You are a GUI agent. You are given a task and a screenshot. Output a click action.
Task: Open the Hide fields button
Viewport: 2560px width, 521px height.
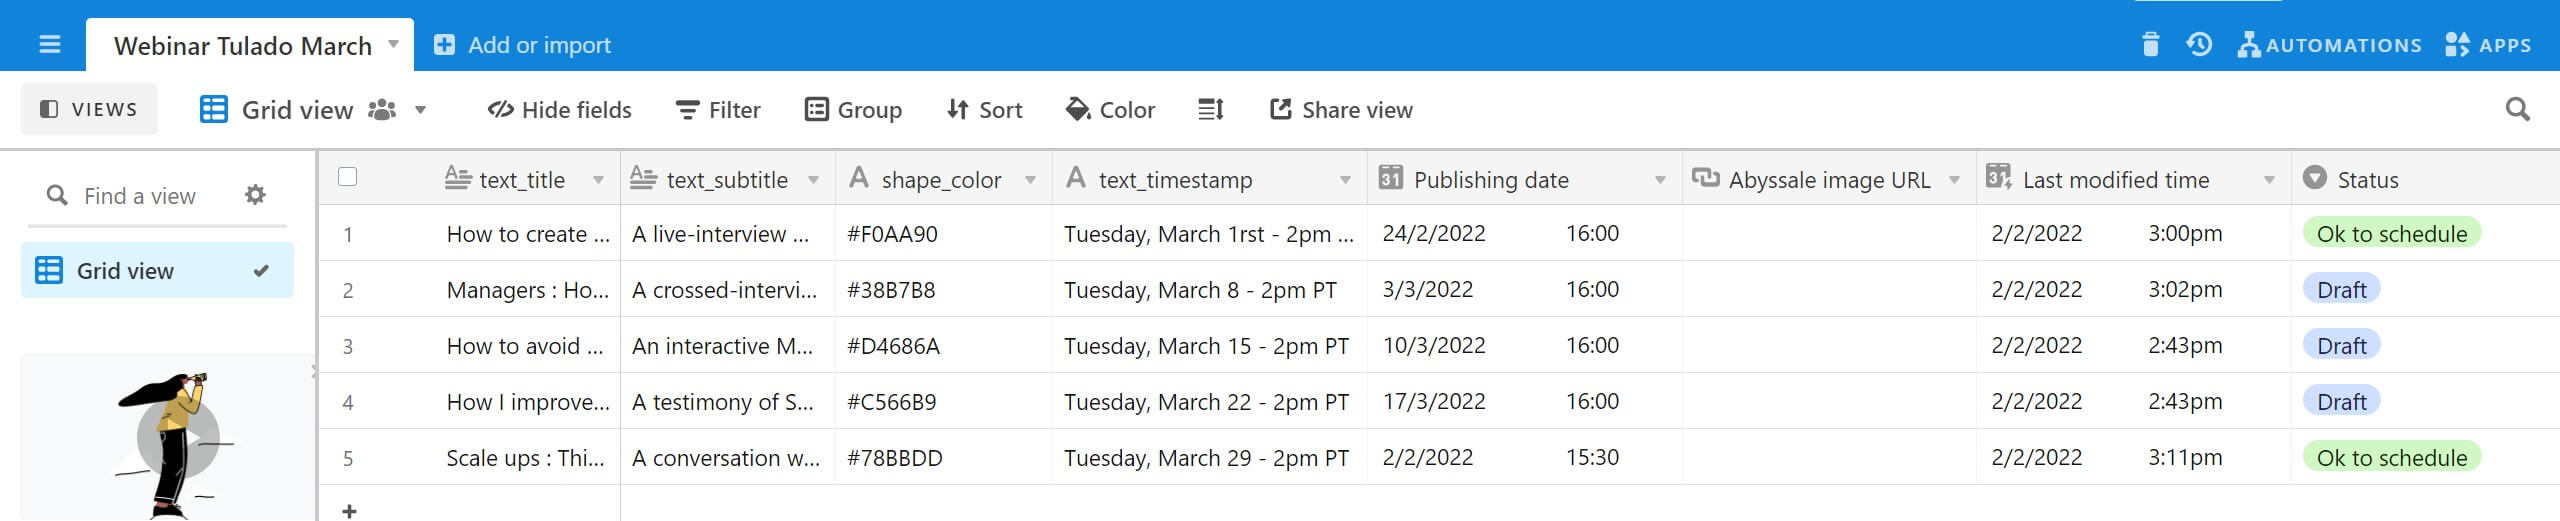559,110
